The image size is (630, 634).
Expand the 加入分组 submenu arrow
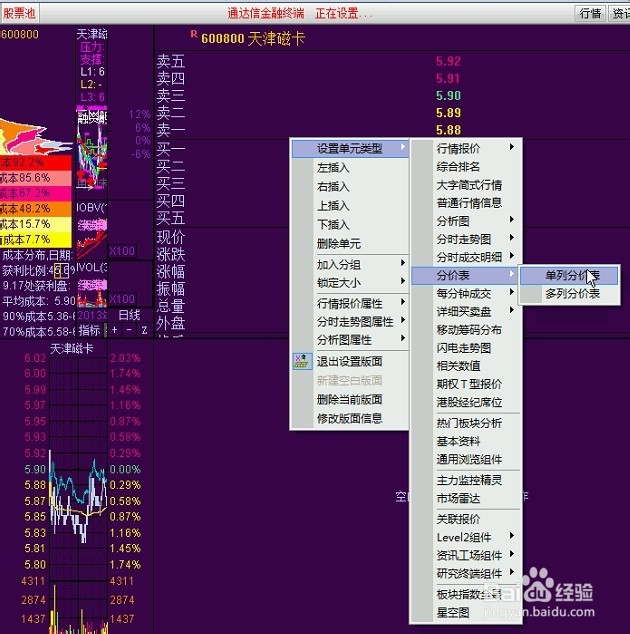tap(403, 263)
